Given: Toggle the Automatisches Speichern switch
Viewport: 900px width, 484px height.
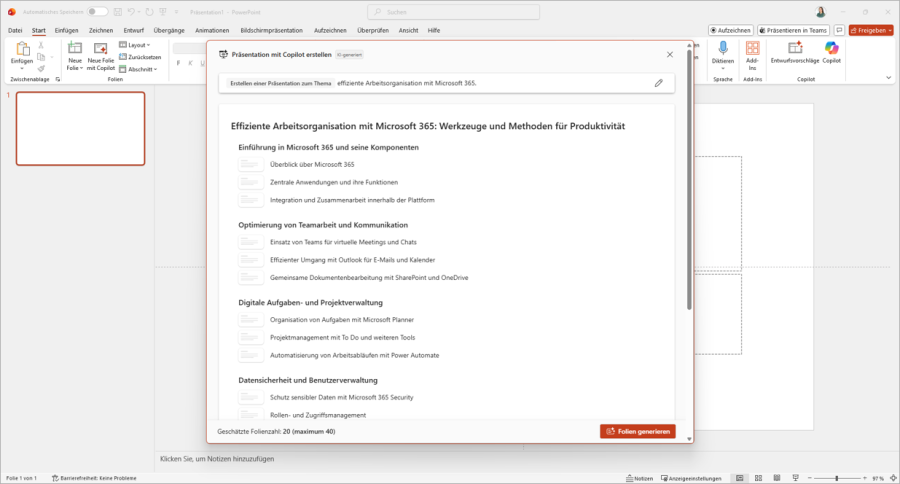Looking at the screenshot, I should tap(97, 11).
